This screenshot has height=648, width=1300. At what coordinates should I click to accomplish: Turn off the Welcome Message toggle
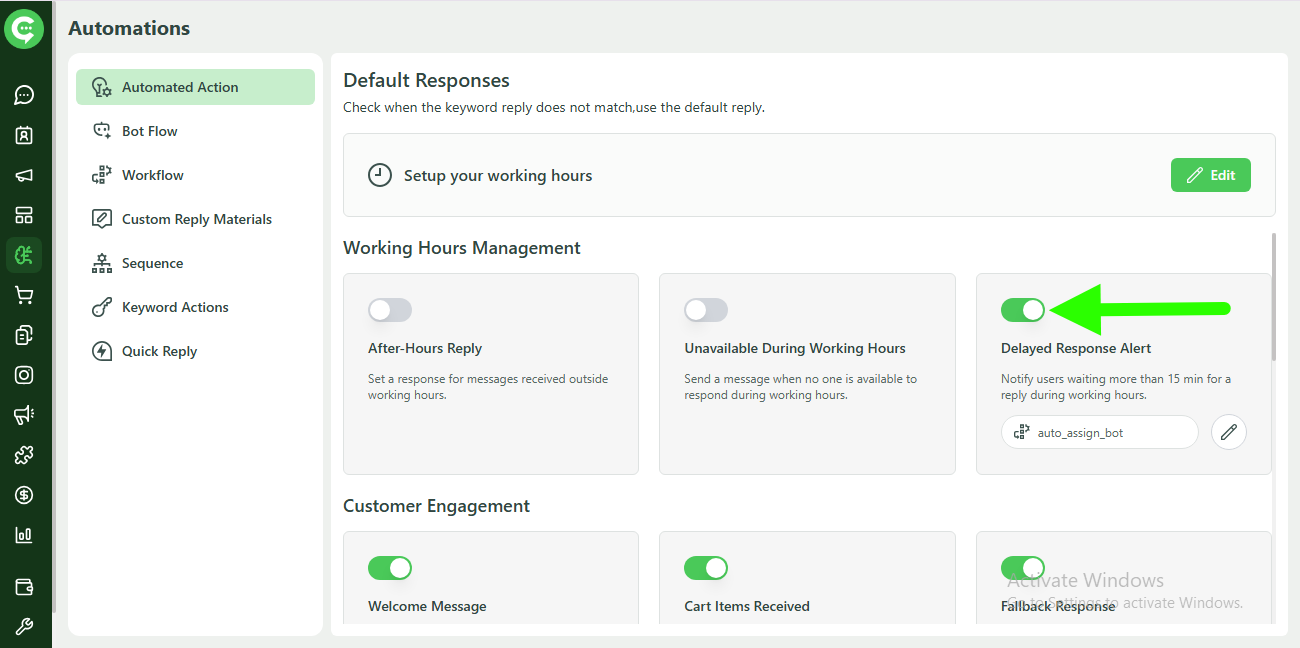[x=390, y=568]
